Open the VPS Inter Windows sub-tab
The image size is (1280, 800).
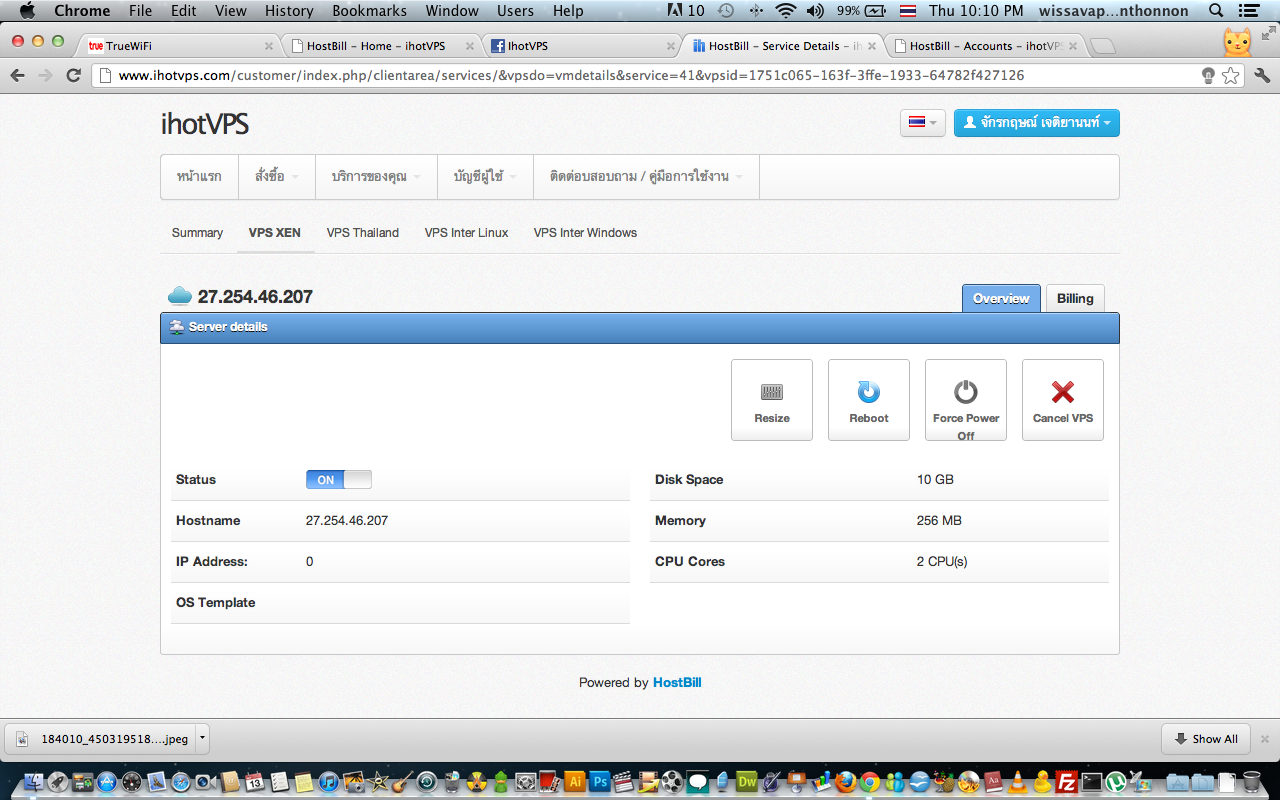(x=585, y=233)
